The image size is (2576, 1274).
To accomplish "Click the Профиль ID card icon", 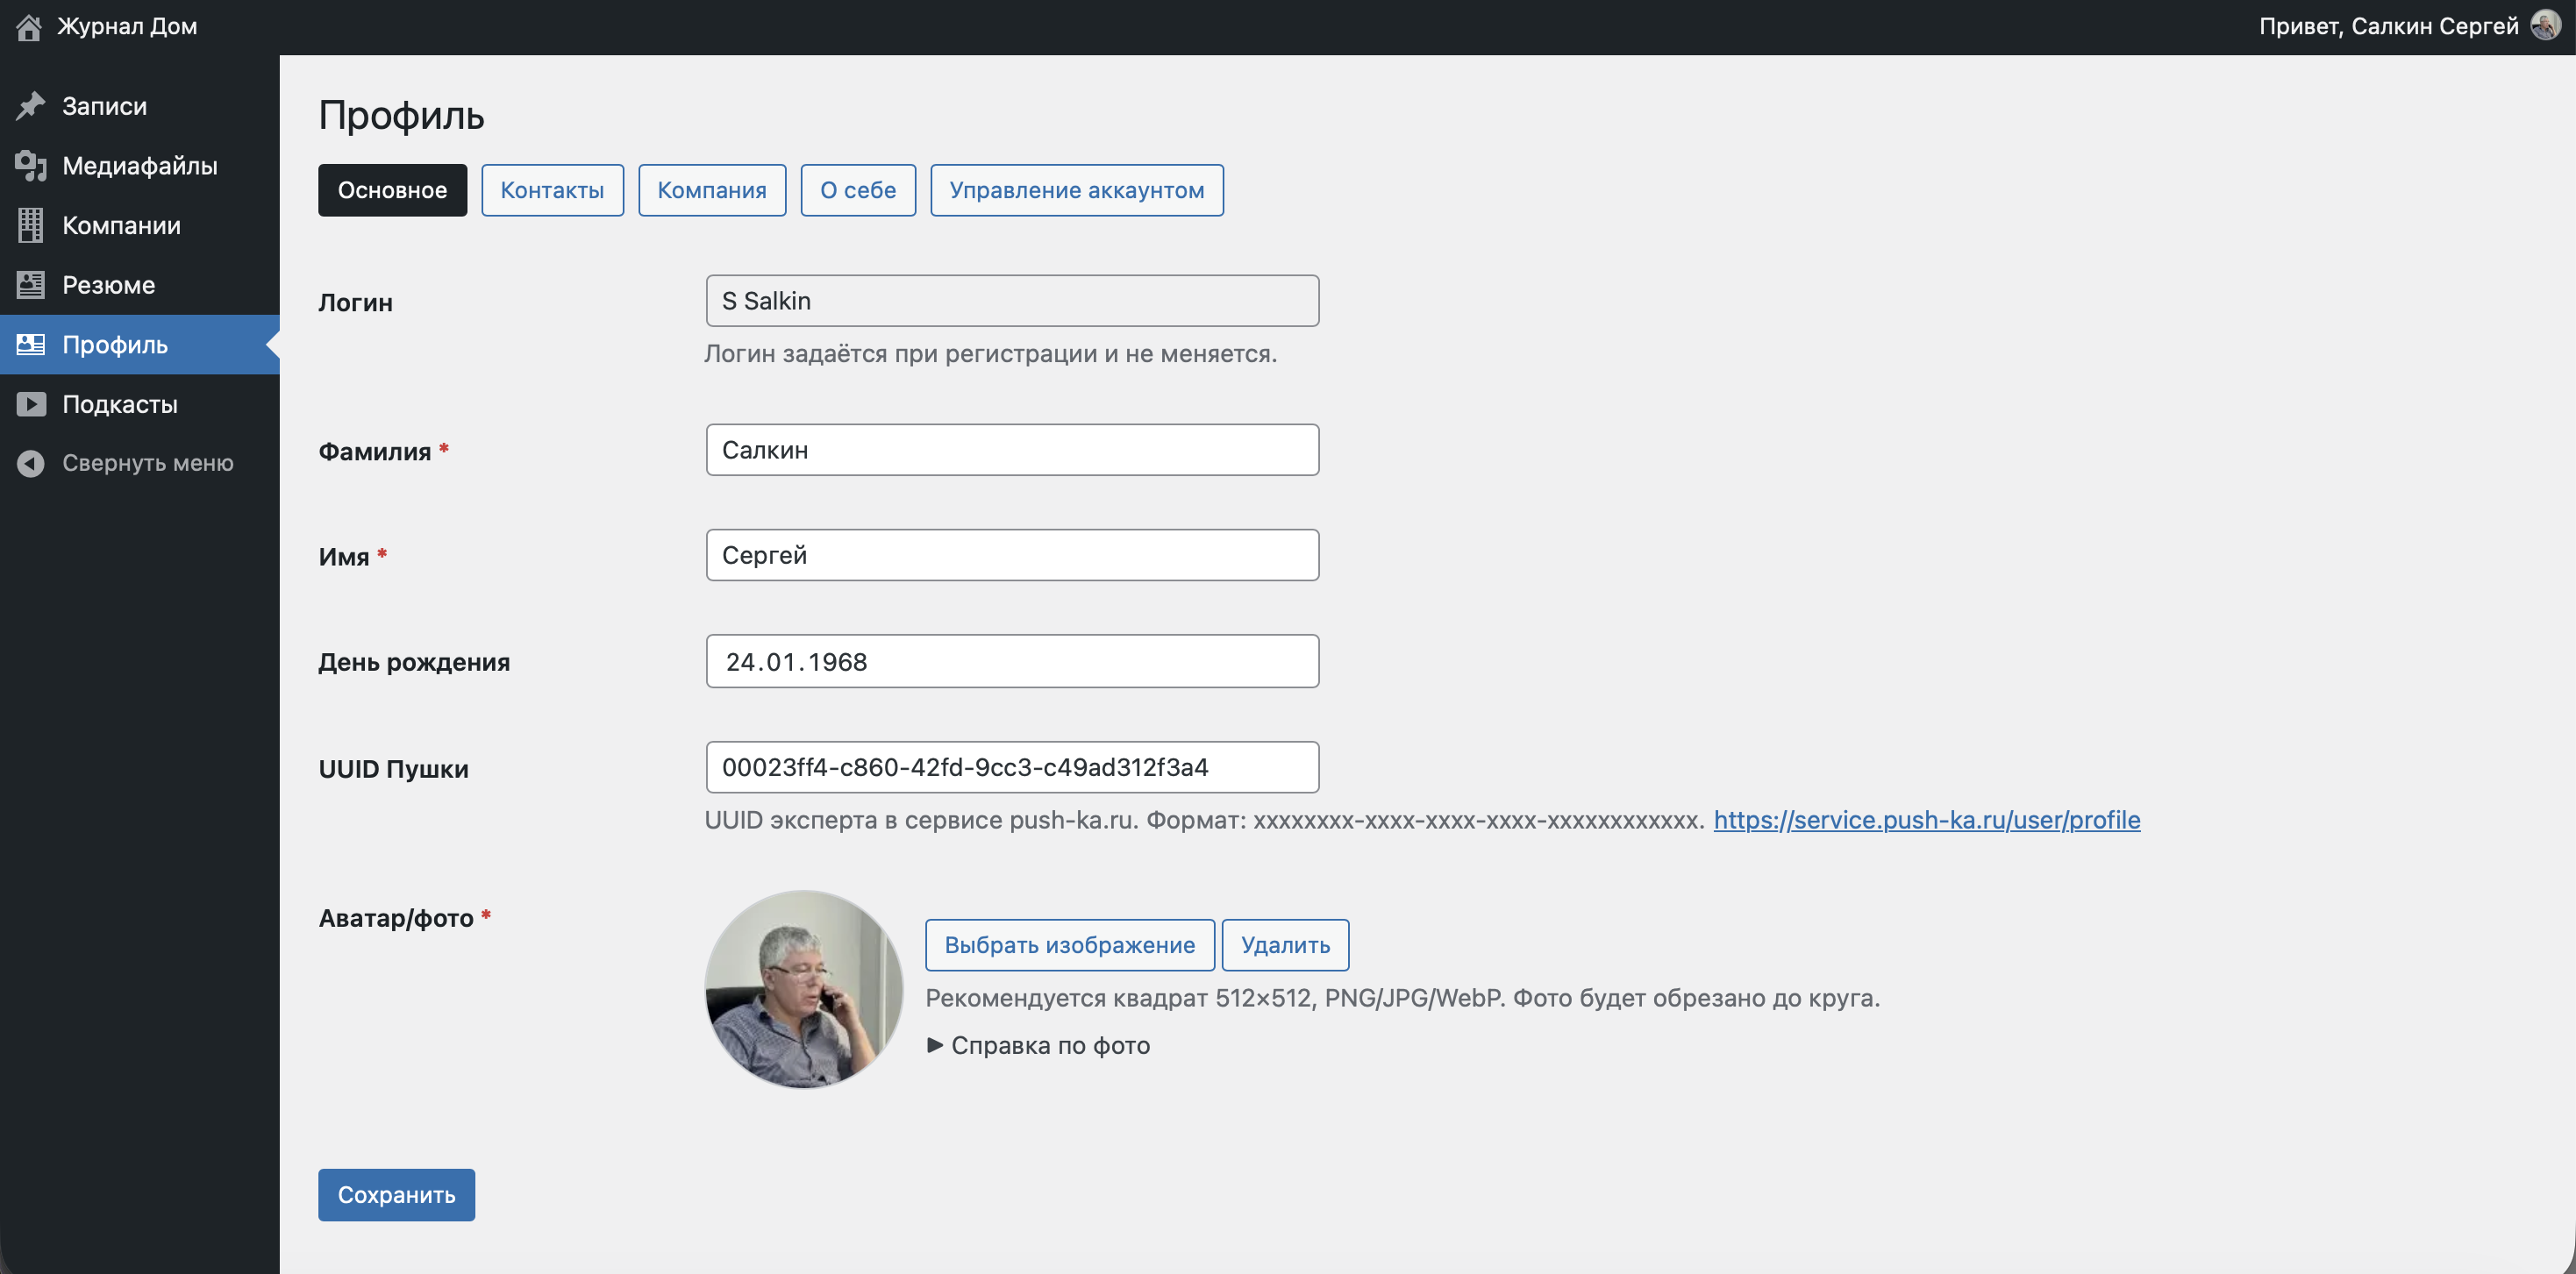I will [x=31, y=344].
